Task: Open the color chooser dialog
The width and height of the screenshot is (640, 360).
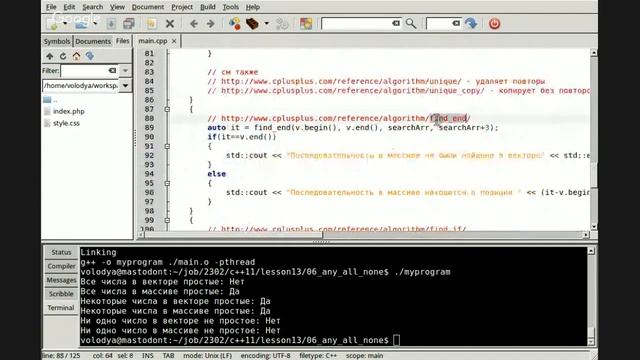Action: pyautogui.click(x=306, y=24)
